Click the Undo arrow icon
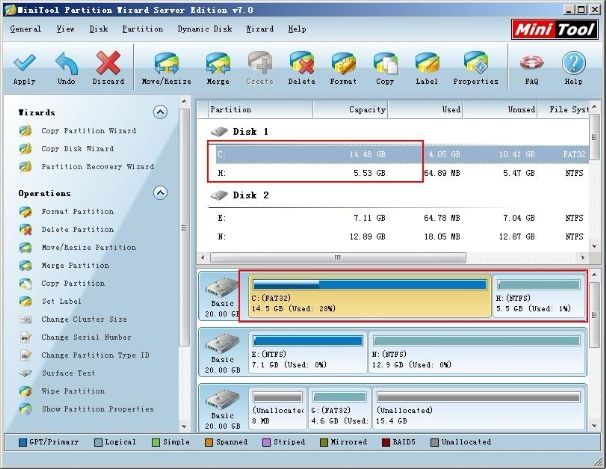This screenshot has height=469, width=606. pyautogui.click(x=66, y=63)
